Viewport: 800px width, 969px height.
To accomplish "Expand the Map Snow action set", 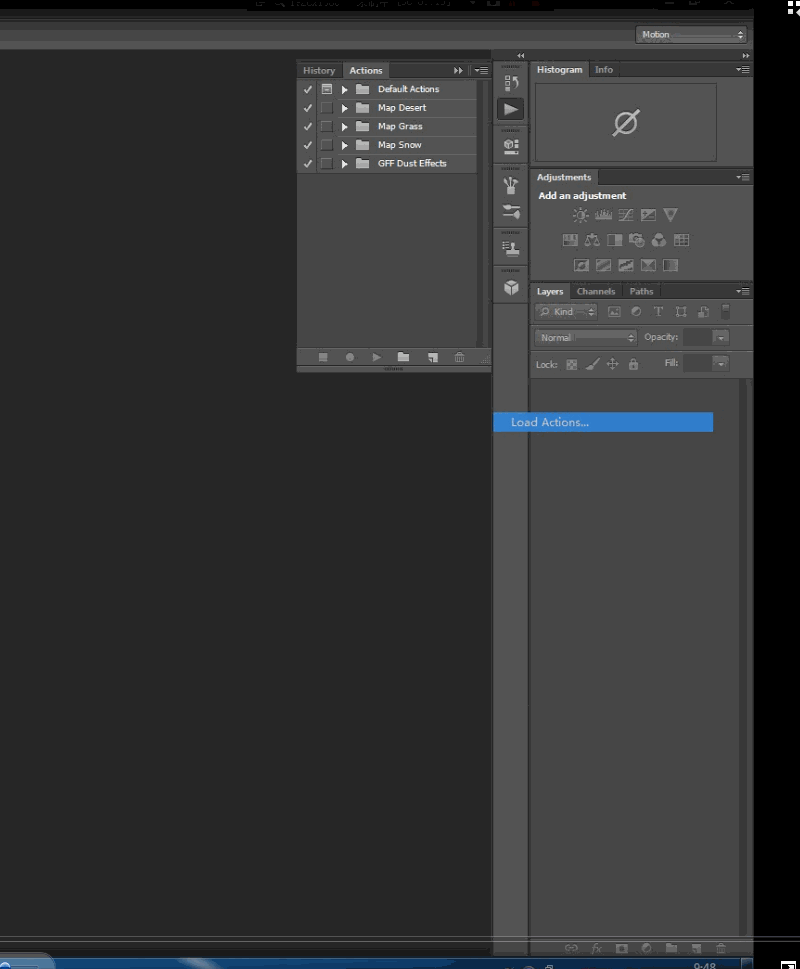I will 345,145.
